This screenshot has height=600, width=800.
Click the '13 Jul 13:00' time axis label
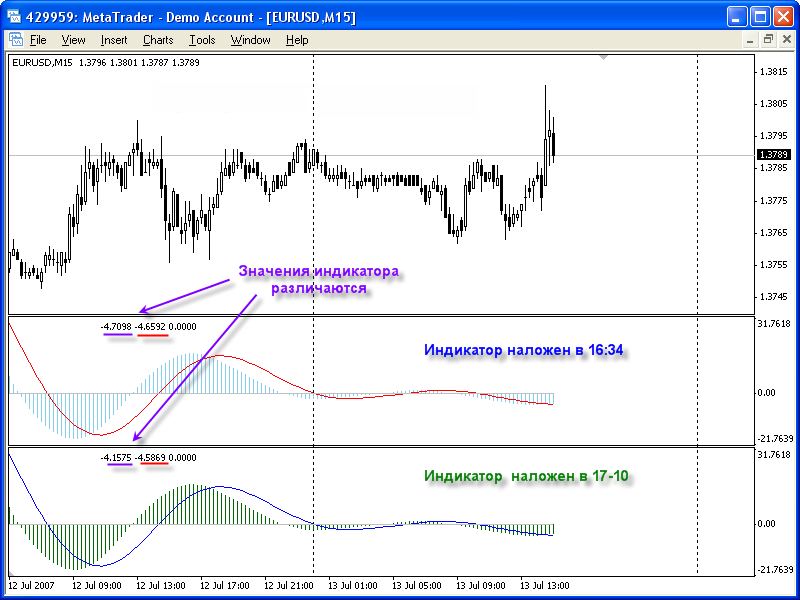pyautogui.click(x=544, y=585)
